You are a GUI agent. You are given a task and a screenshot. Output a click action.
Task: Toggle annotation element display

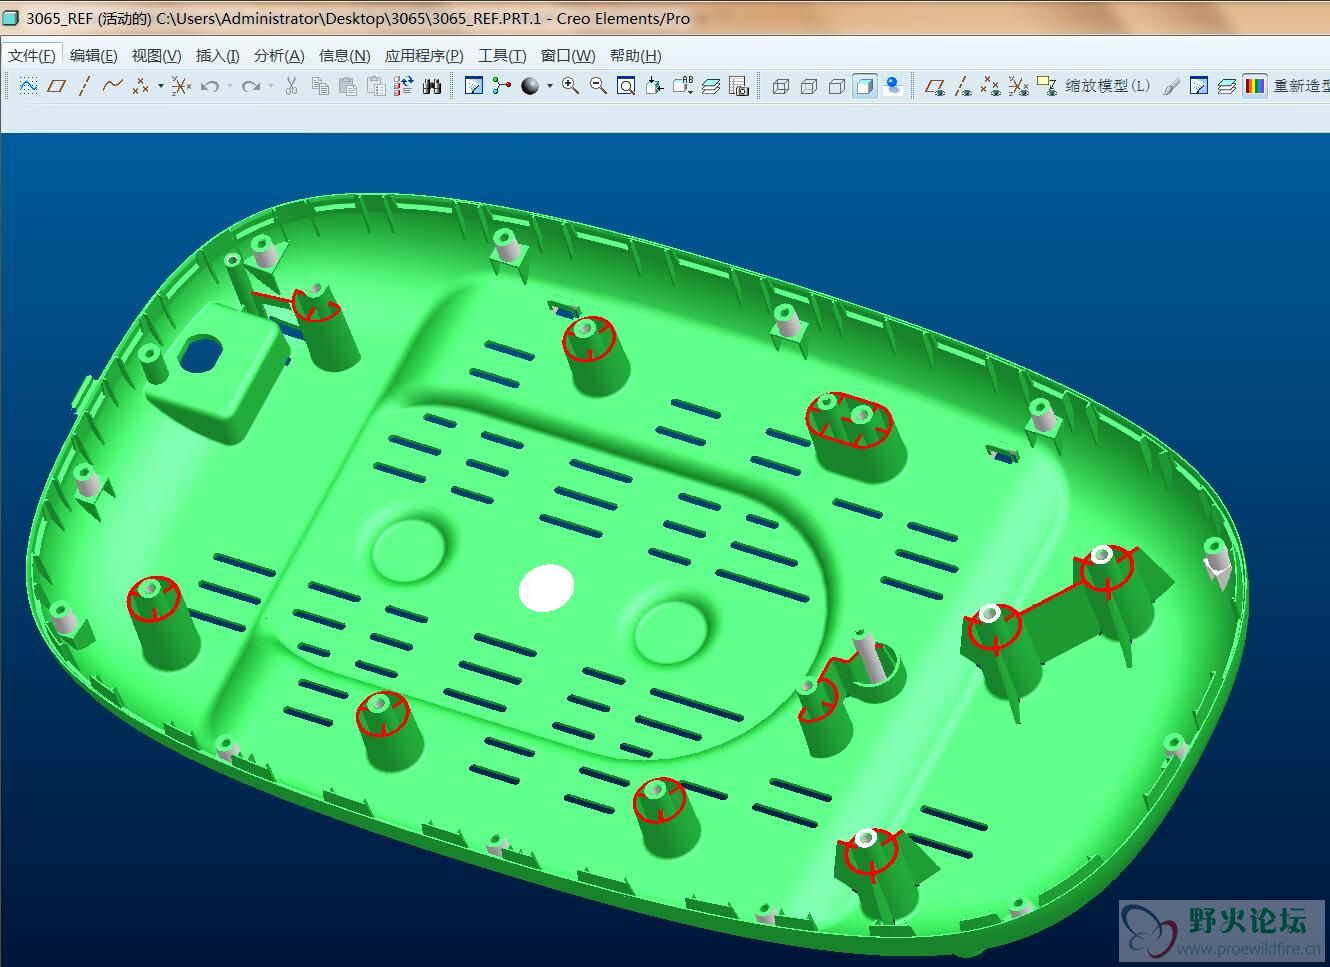(1047, 86)
